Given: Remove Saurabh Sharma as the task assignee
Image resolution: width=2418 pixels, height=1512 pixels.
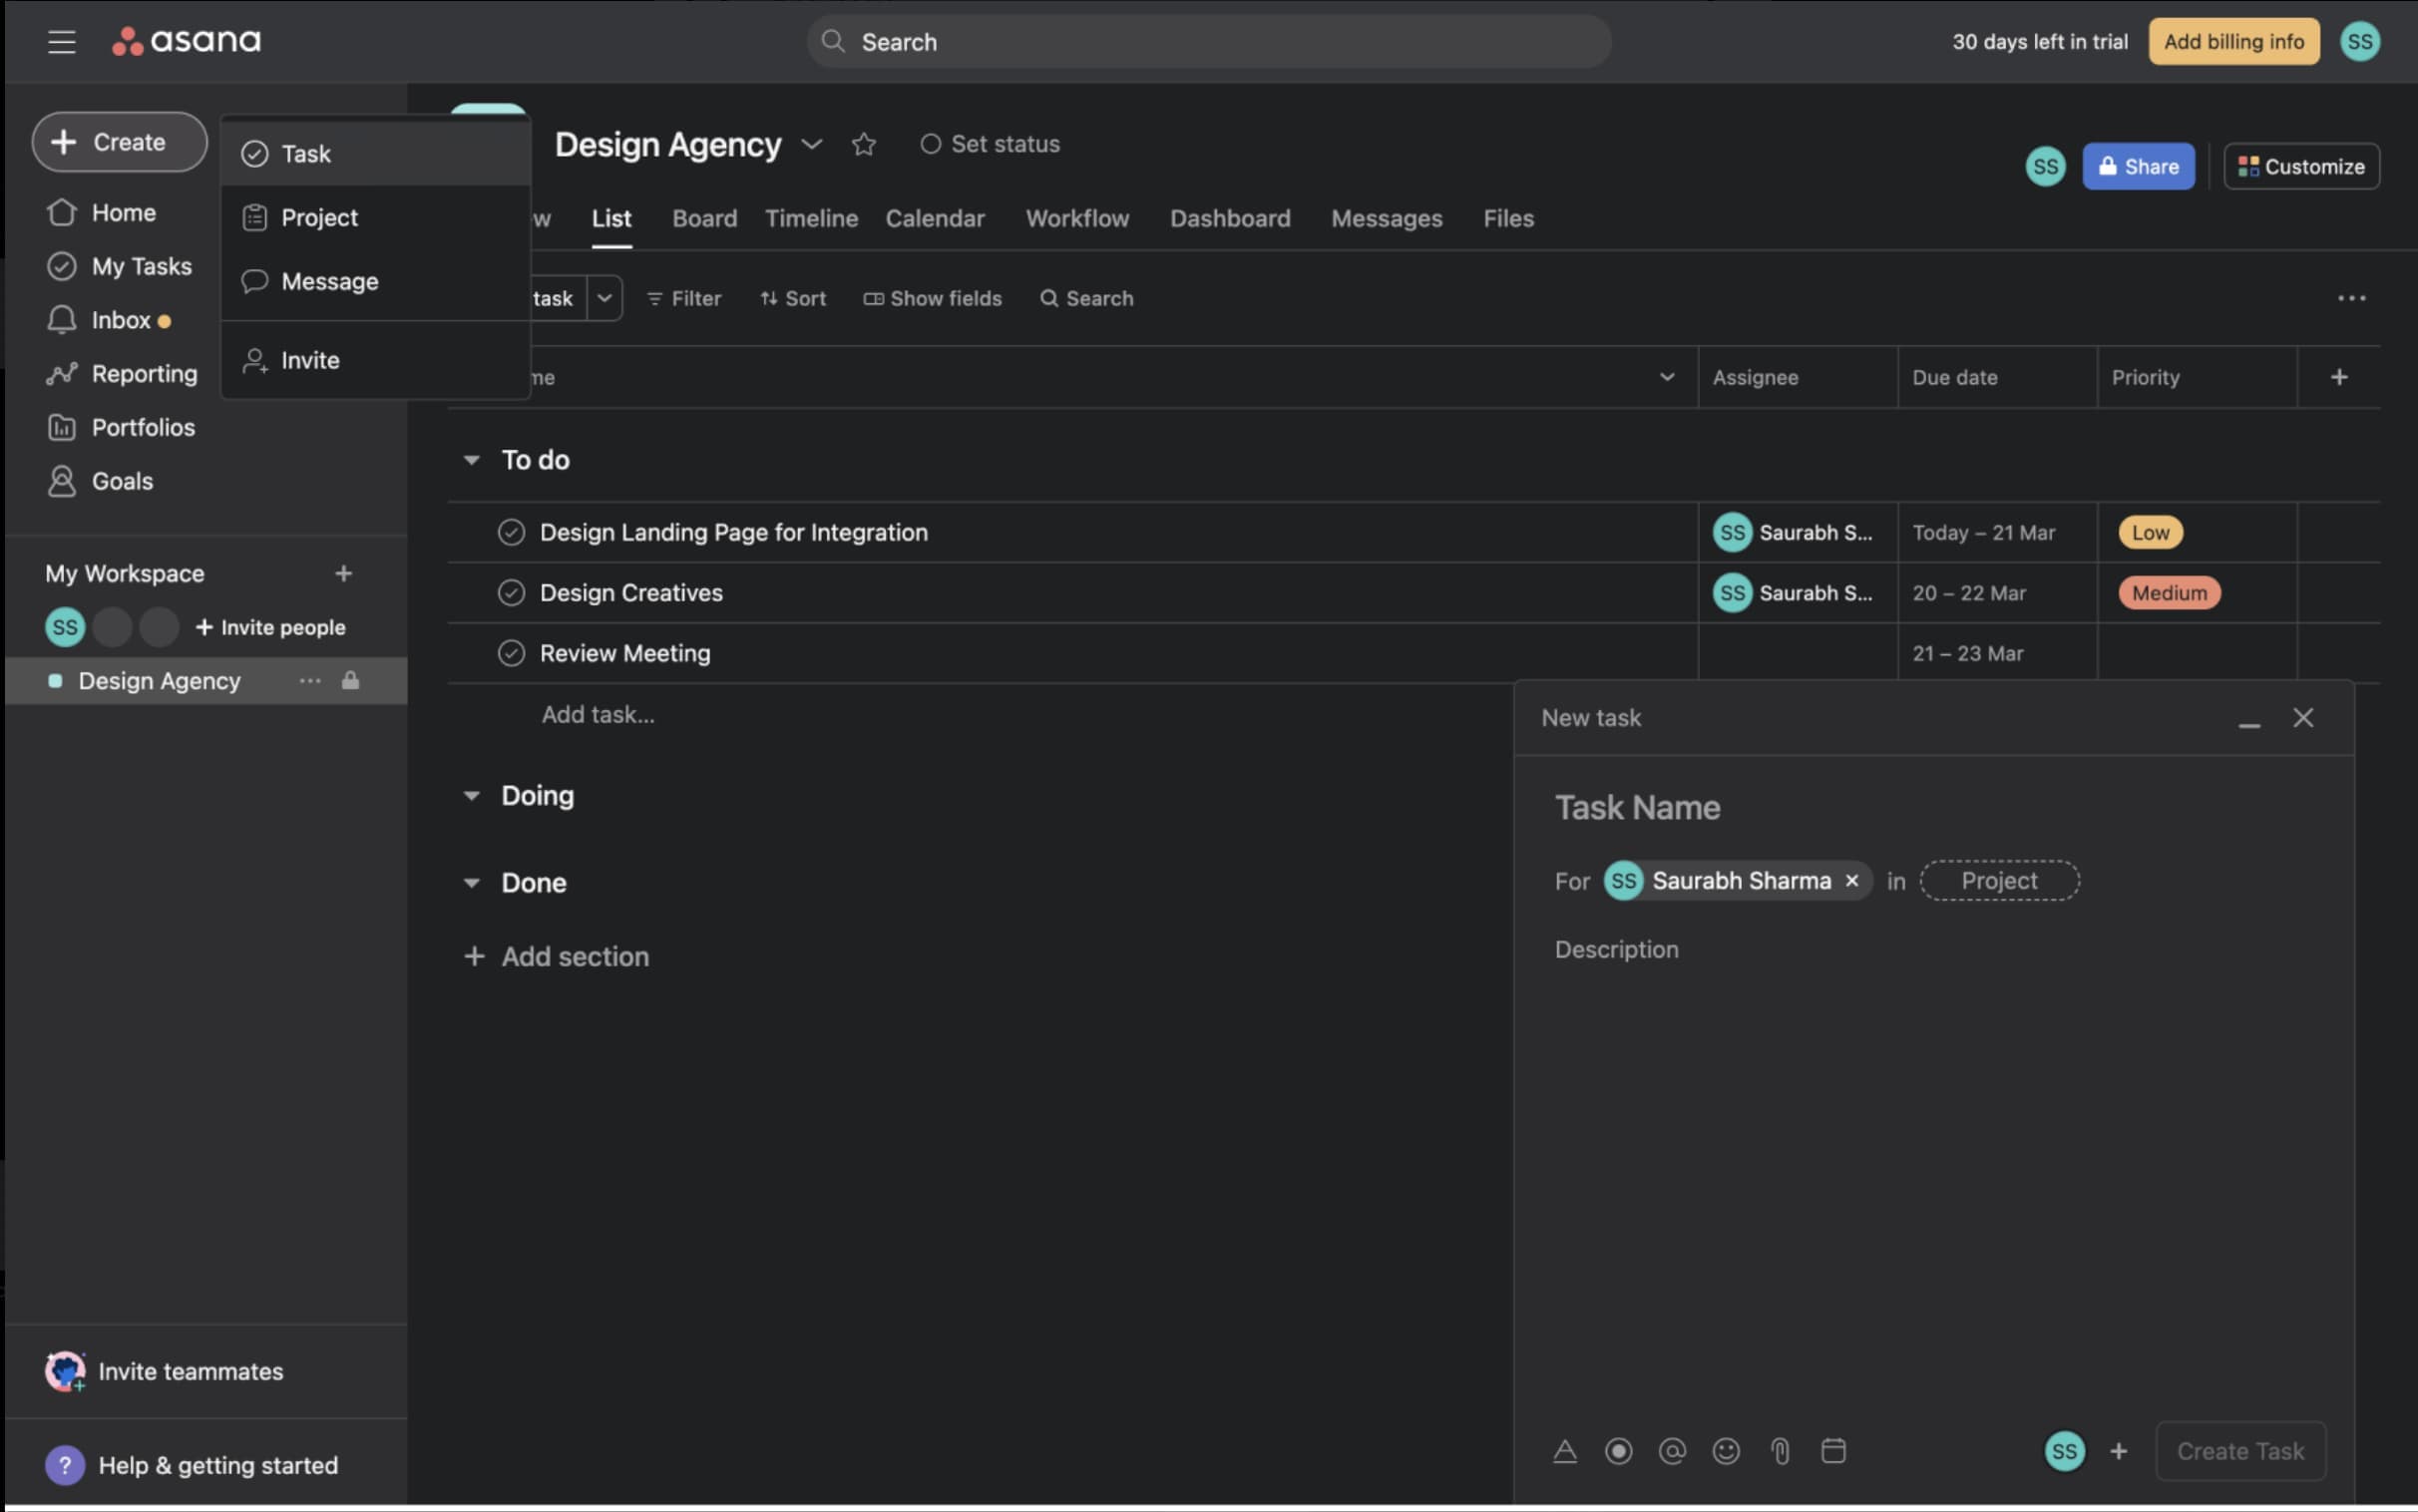Looking at the screenshot, I should [1851, 880].
